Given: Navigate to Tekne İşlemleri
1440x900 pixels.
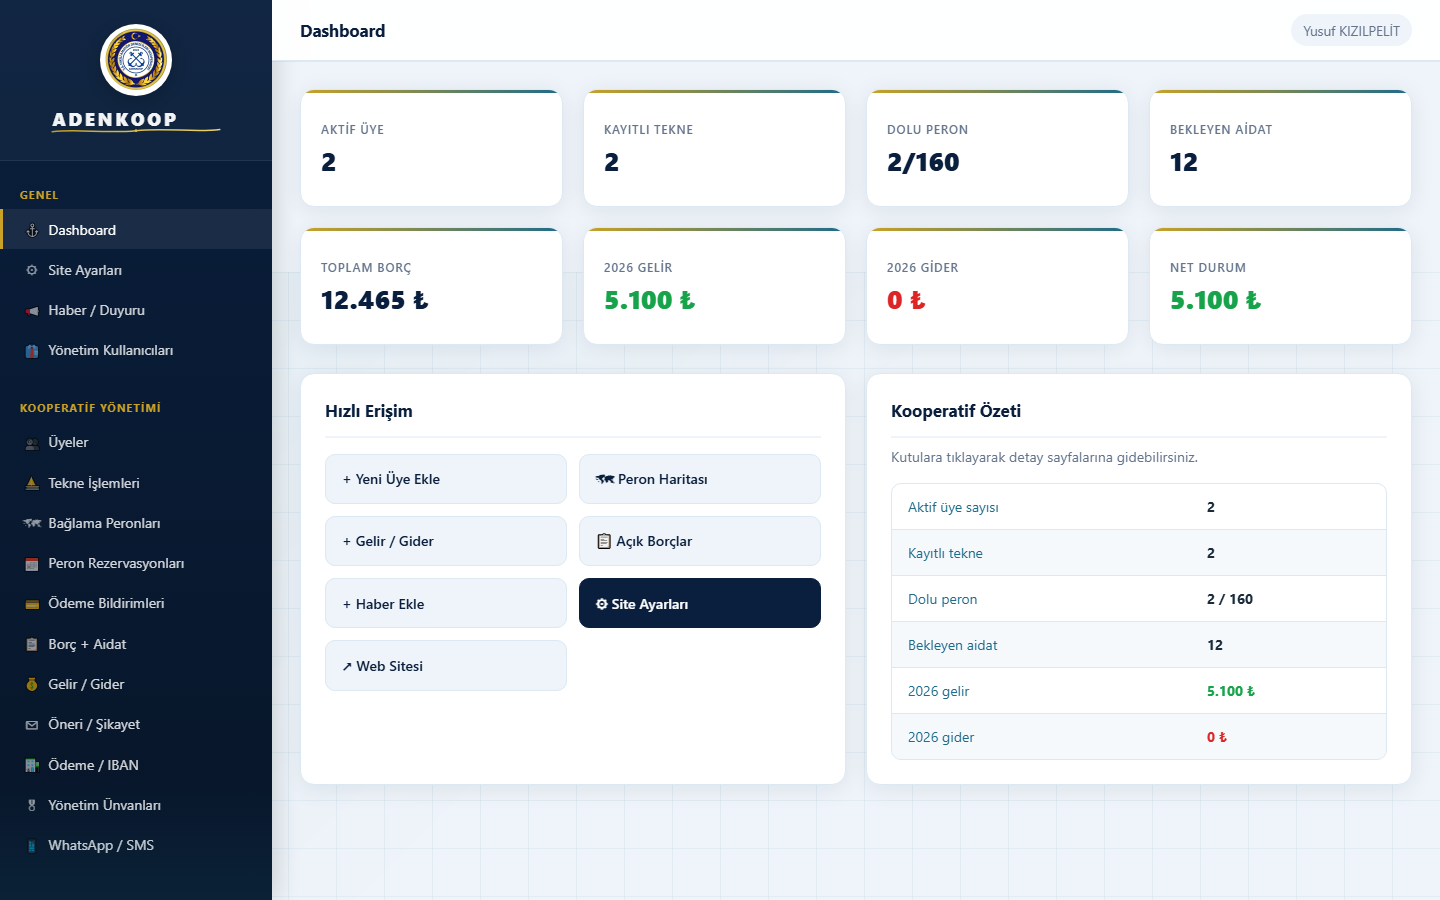Looking at the screenshot, I should [136, 483].
